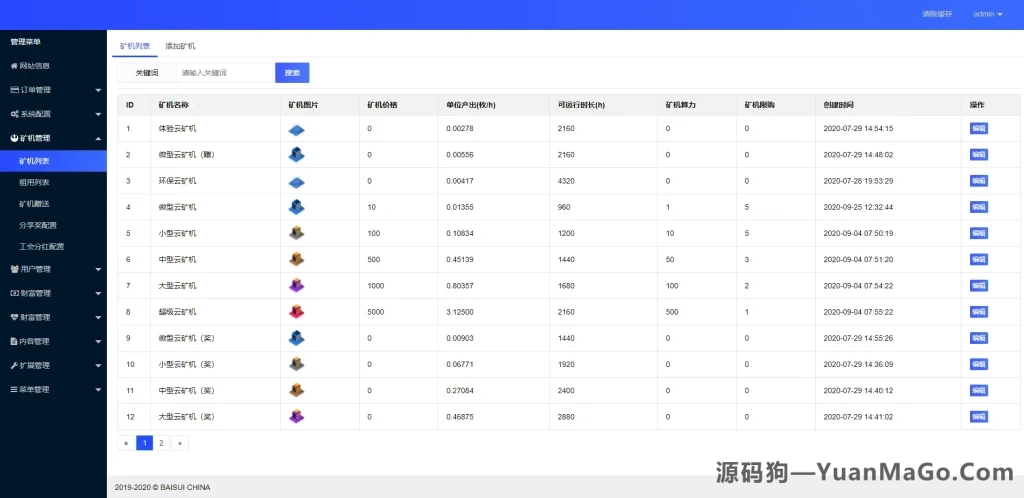Click the miner image for 大型云矿机（奖）

(296, 416)
